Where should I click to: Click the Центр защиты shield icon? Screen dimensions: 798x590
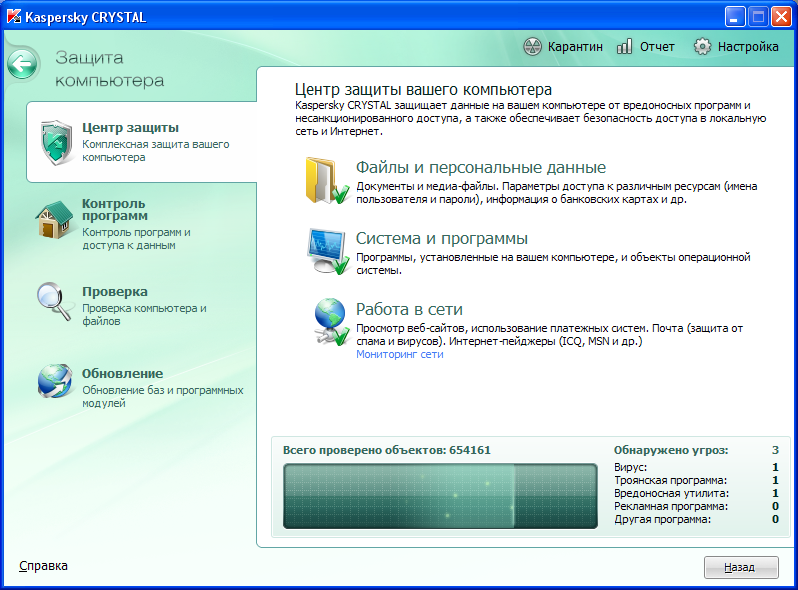pyautogui.click(x=56, y=143)
